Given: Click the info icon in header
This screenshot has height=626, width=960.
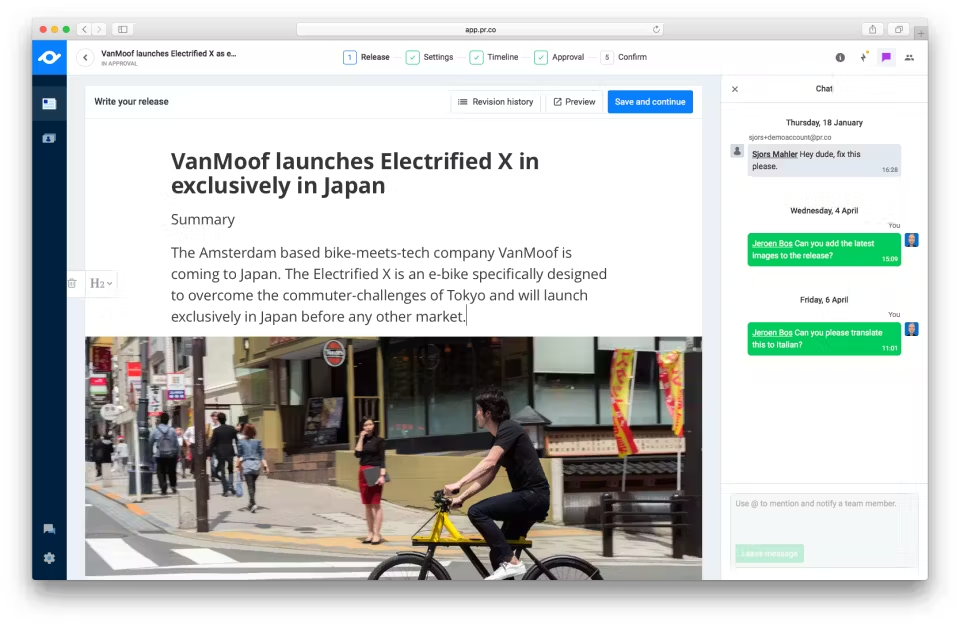Looking at the screenshot, I should point(840,58).
